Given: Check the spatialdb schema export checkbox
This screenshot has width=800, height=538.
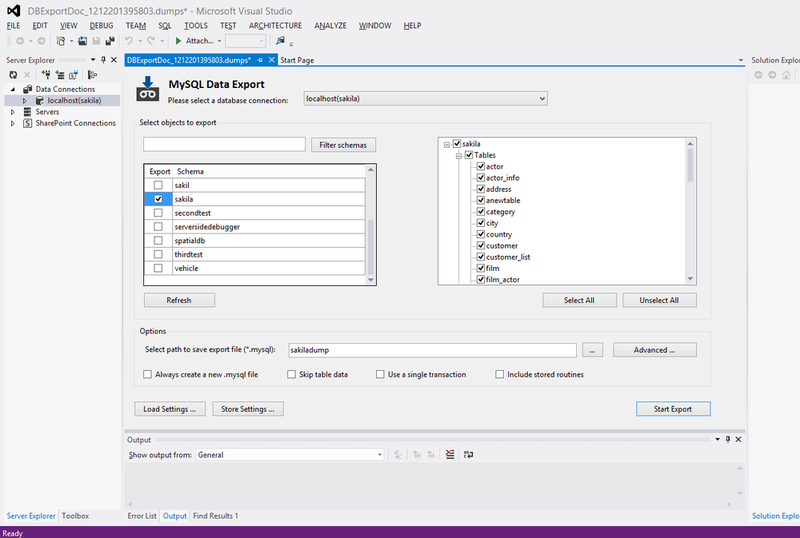Looking at the screenshot, I should point(158,240).
